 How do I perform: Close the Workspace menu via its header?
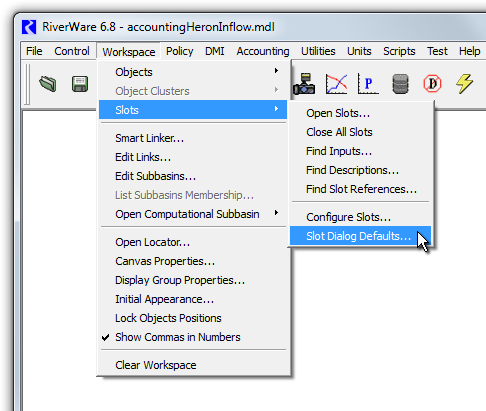pos(129,52)
